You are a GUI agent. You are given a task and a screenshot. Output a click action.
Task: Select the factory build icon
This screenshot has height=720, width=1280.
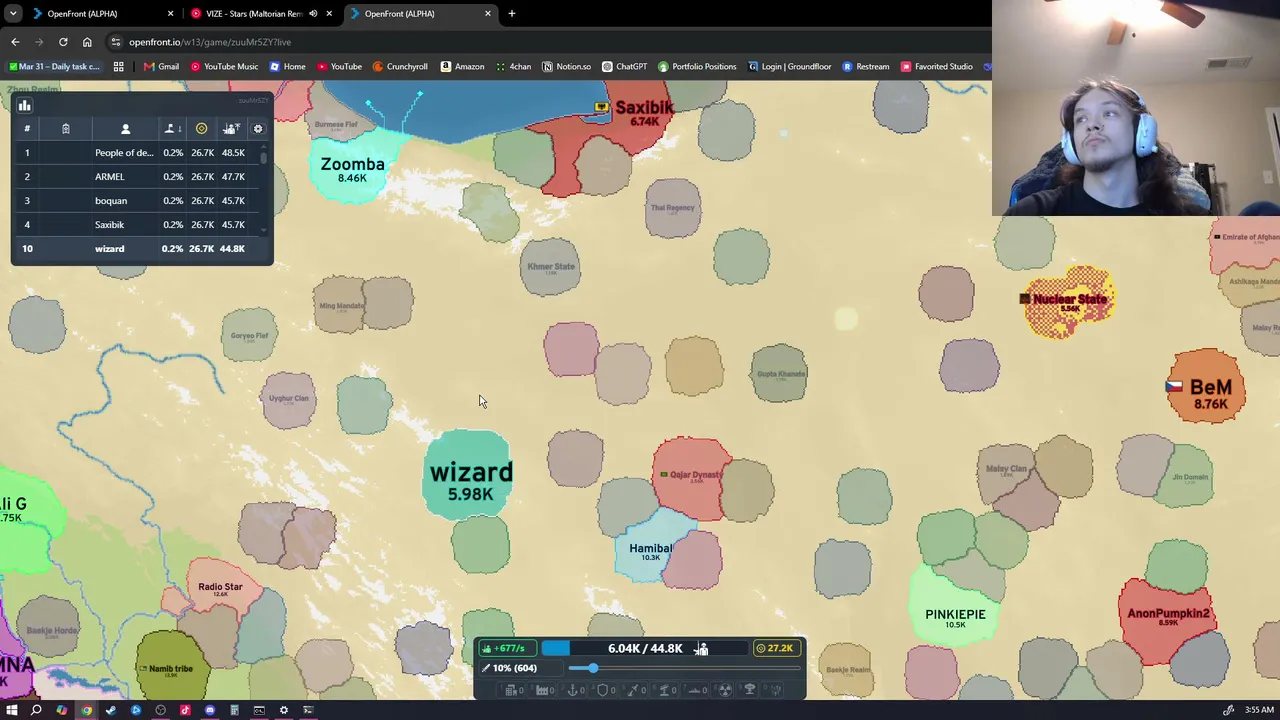[543, 690]
